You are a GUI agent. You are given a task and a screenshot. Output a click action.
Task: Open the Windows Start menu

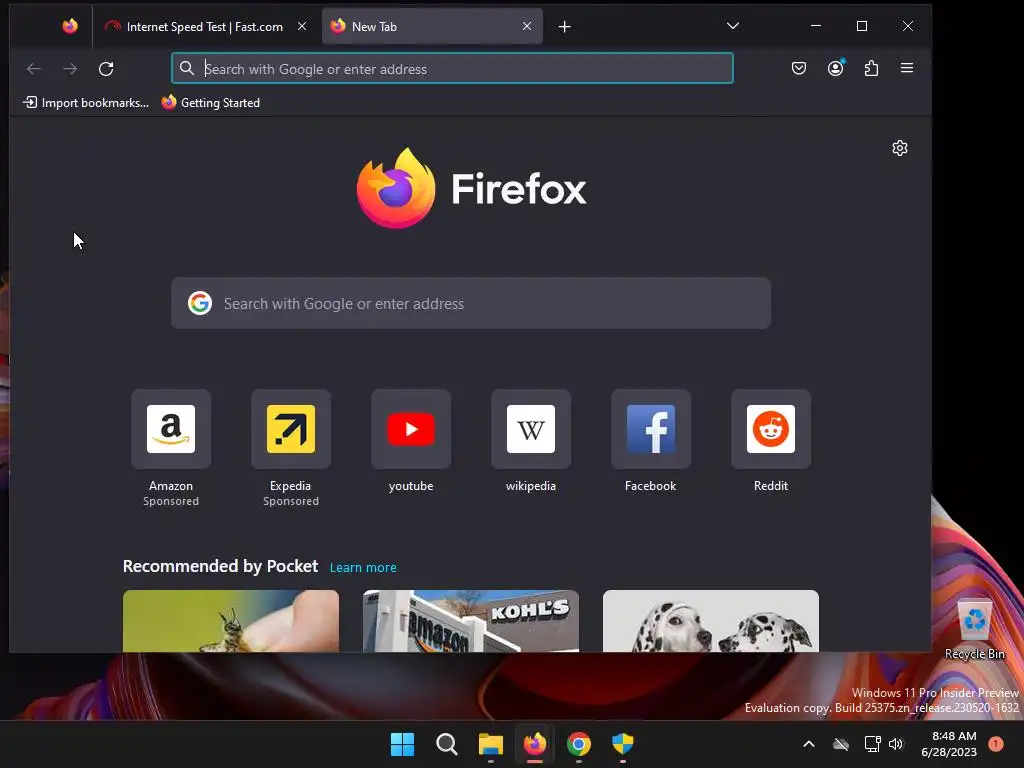tap(402, 744)
